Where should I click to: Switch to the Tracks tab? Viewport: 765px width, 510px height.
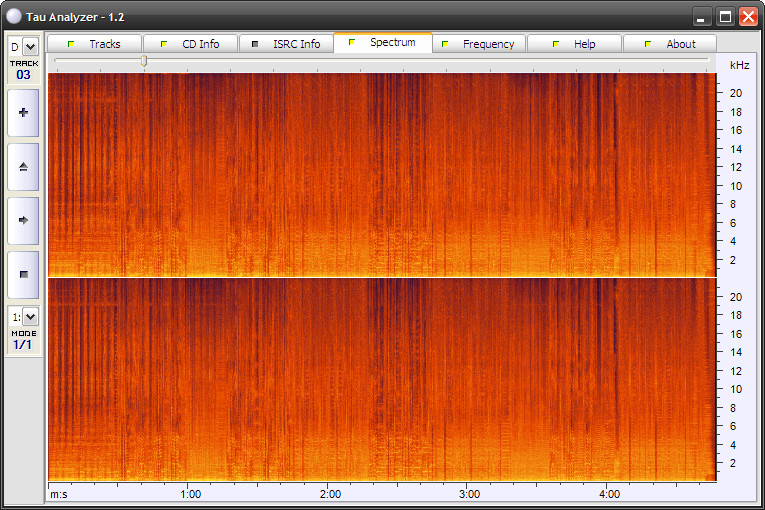click(x=94, y=44)
